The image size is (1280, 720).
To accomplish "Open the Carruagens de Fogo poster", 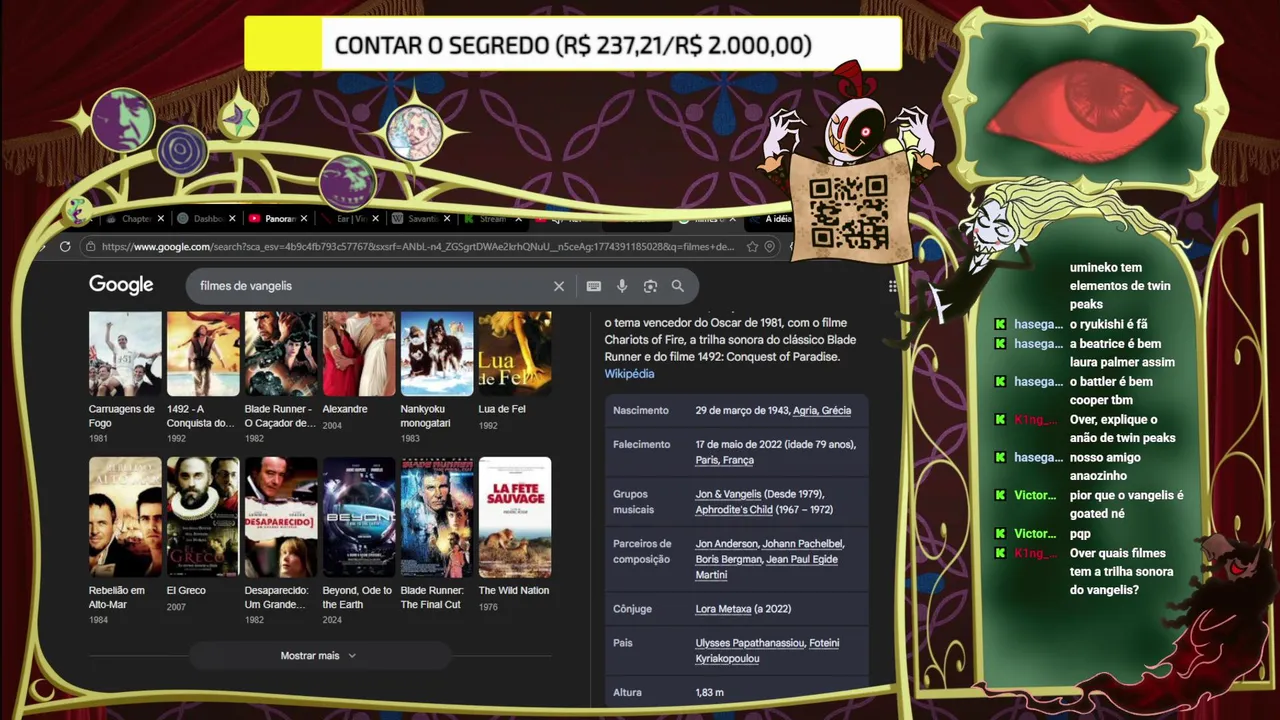I will pos(125,353).
